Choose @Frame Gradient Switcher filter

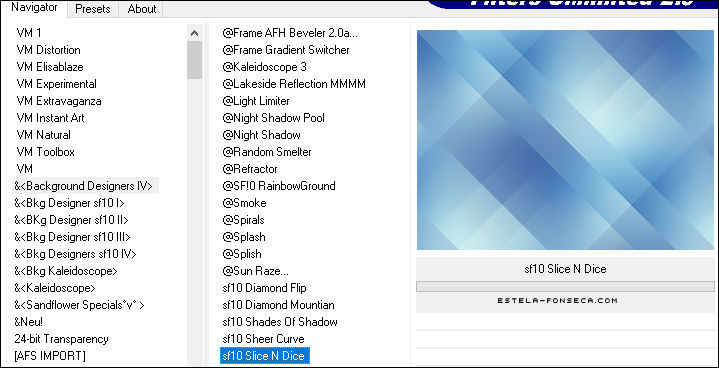[x=286, y=49]
